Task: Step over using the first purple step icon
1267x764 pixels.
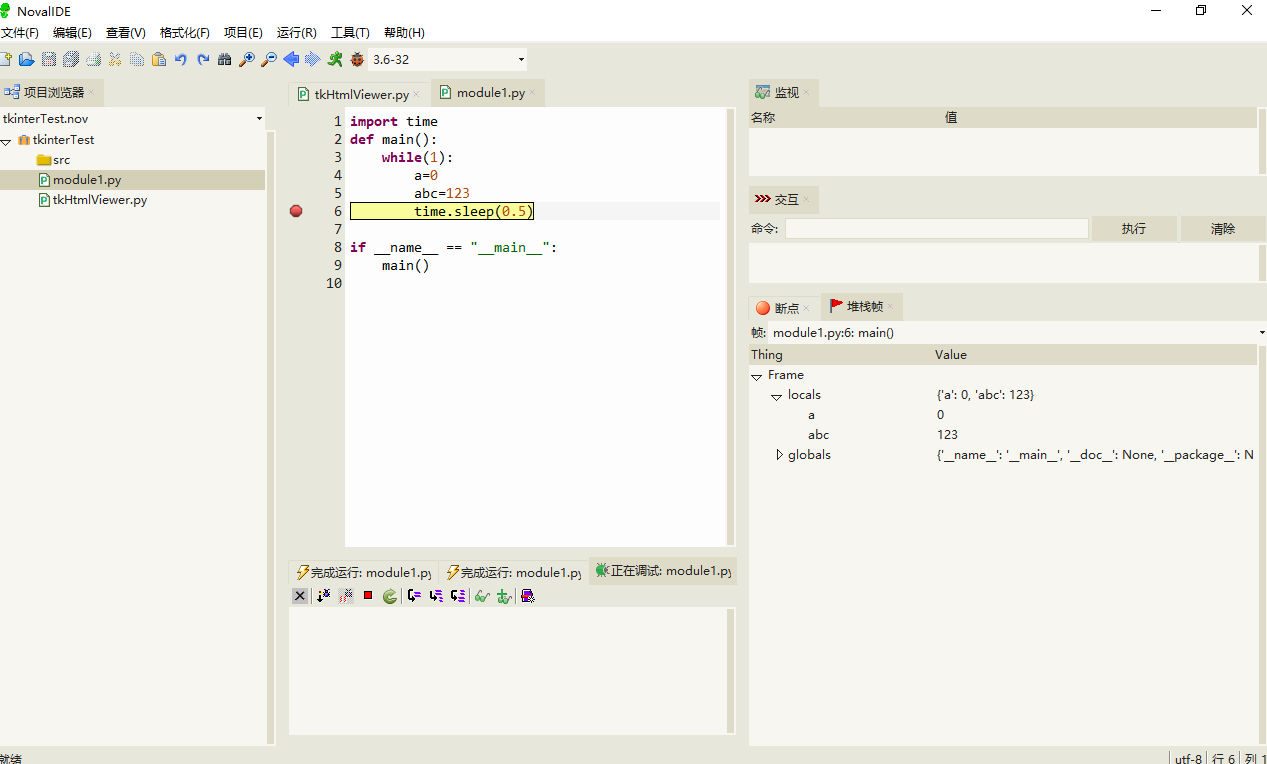Action: [414, 595]
